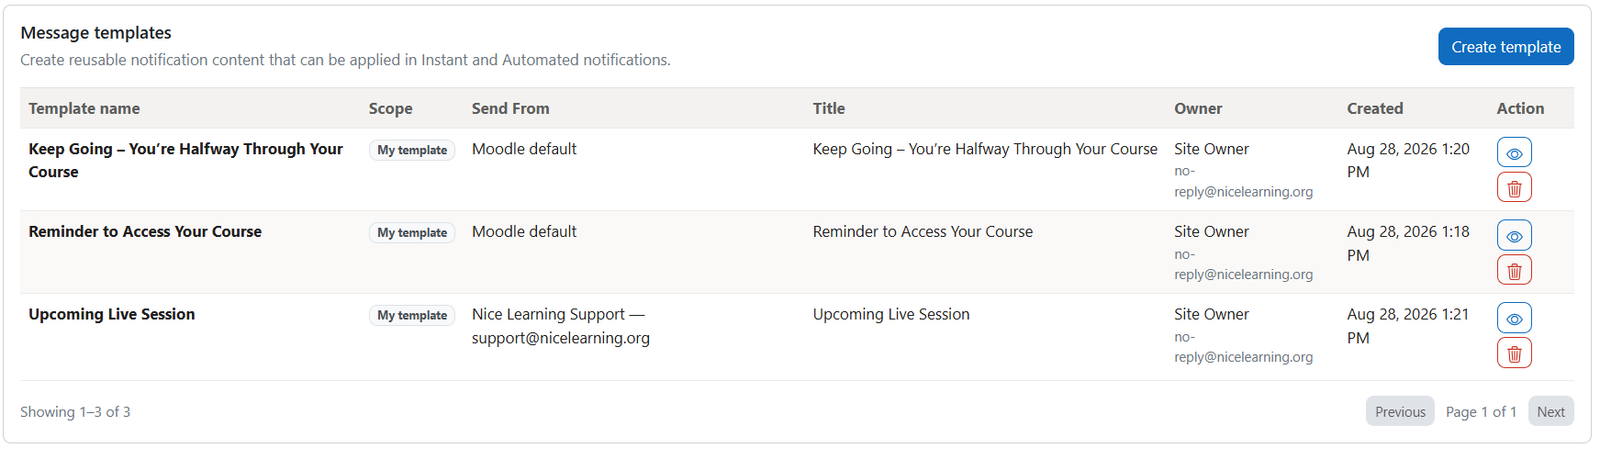The height and width of the screenshot is (449, 1600).
Task: Open the Keep Going halfway template name
Action: coord(186,160)
